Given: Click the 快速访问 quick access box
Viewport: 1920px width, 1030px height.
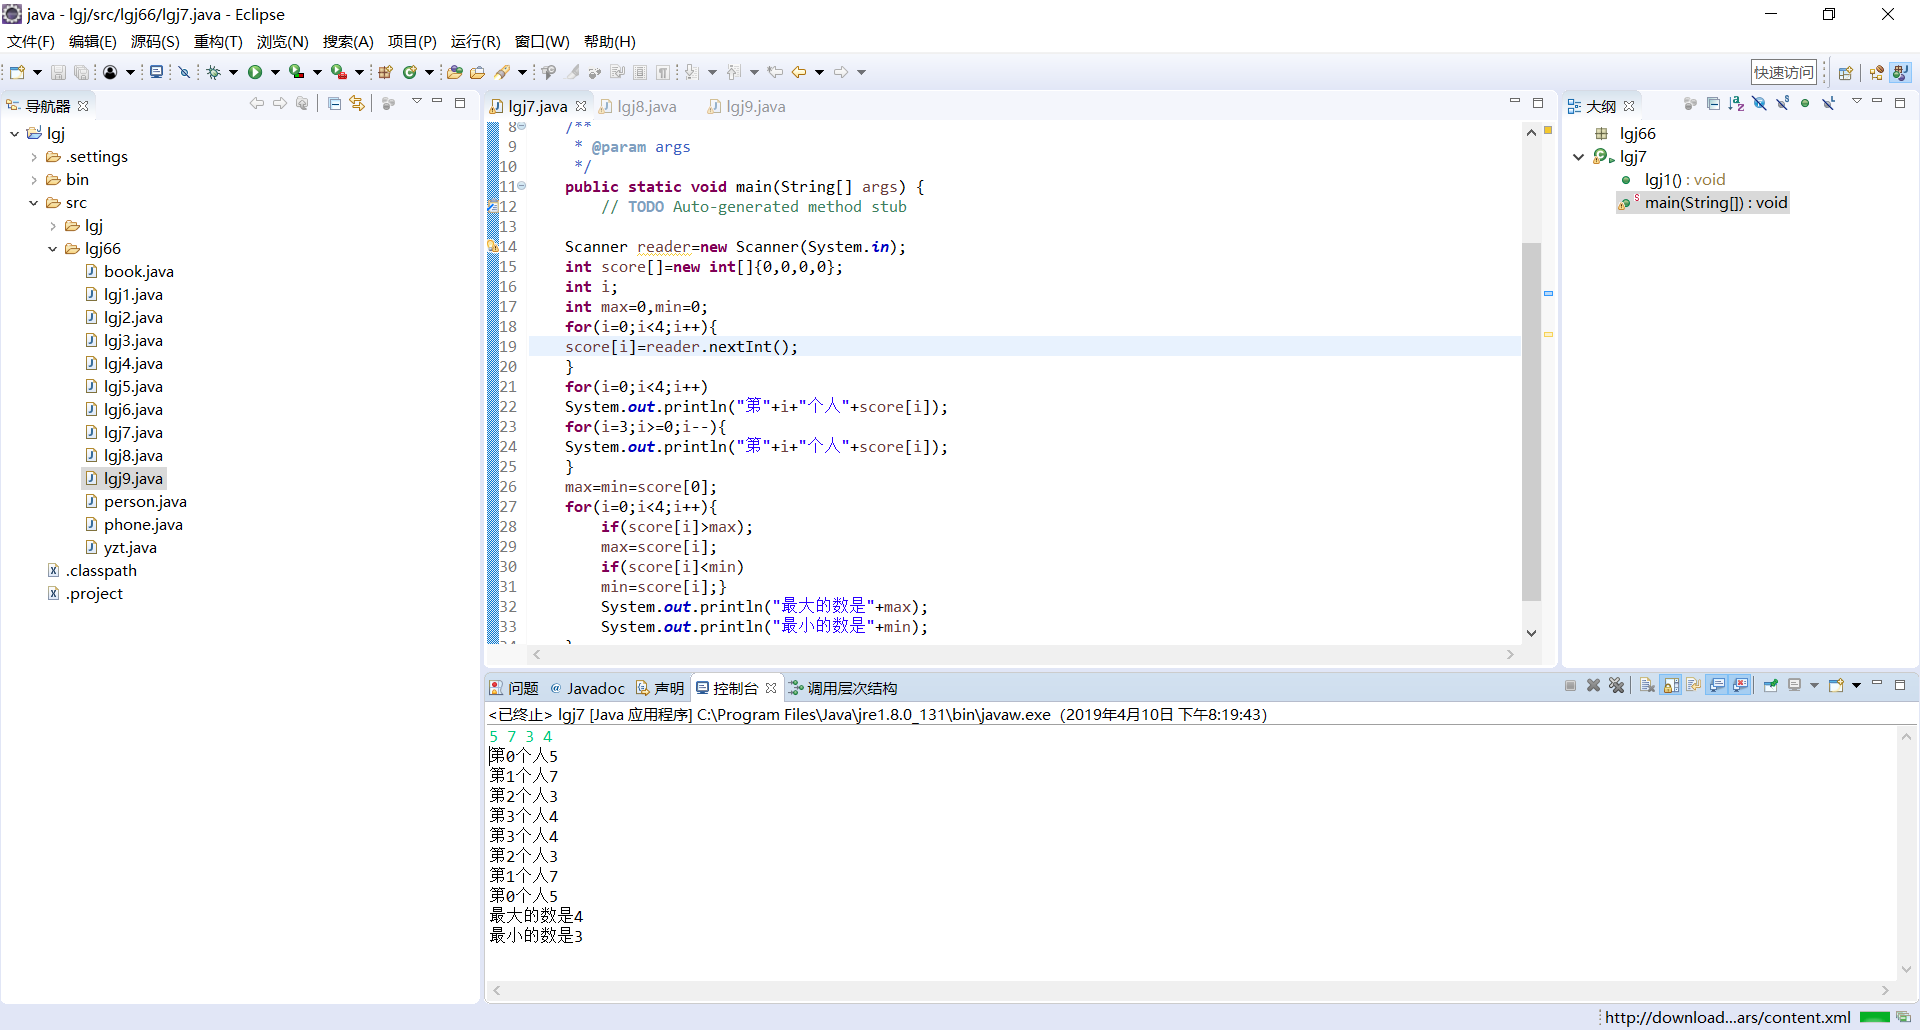Looking at the screenshot, I should (x=1783, y=72).
